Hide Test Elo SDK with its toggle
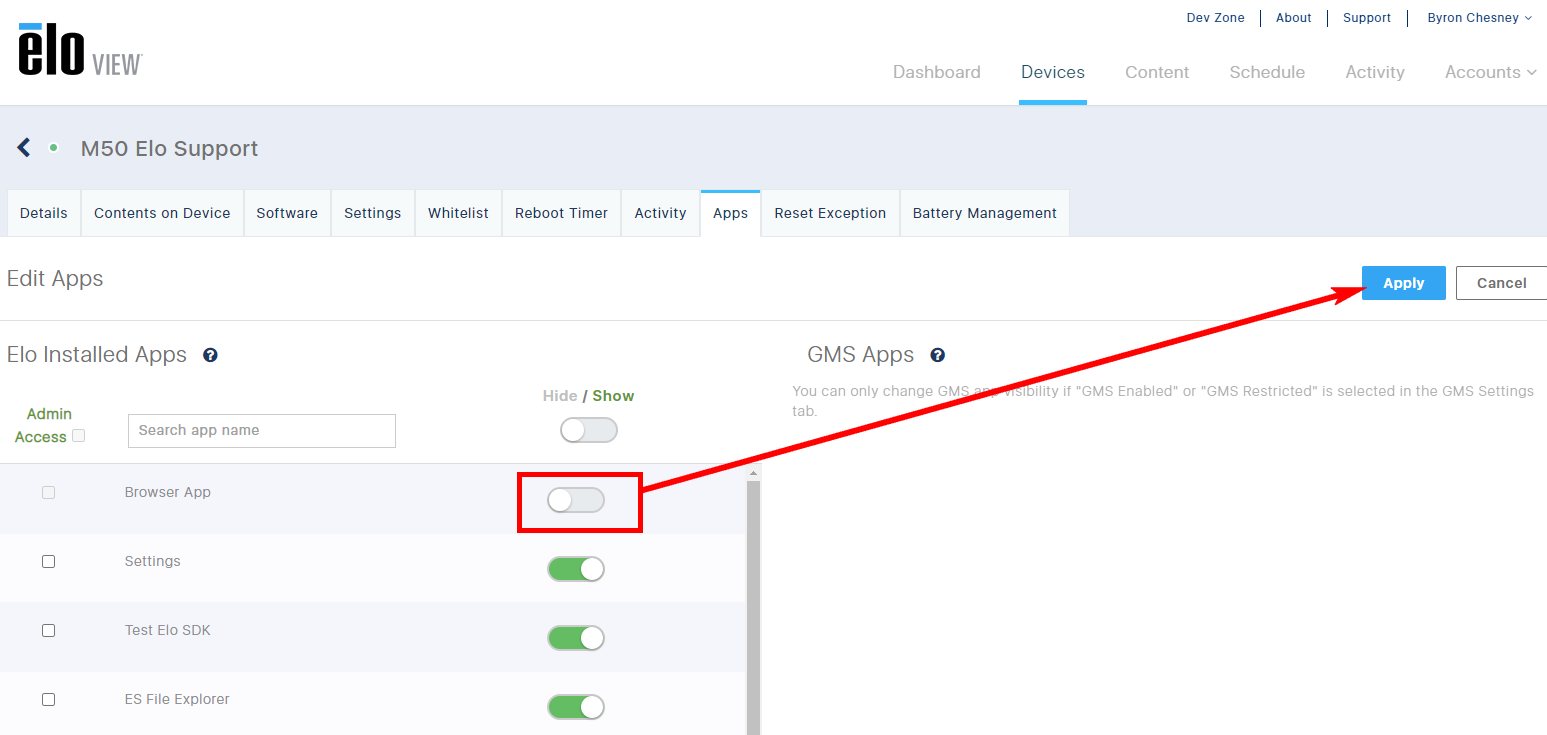Image resolution: width=1547 pixels, height=735 pixels. 576,638
